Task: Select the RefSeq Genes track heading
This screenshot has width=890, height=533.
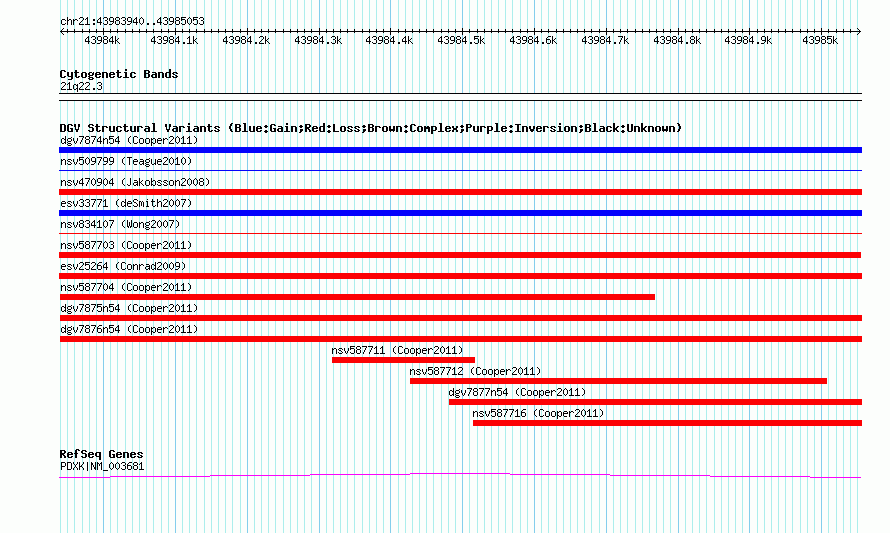Action: (102, 454)
